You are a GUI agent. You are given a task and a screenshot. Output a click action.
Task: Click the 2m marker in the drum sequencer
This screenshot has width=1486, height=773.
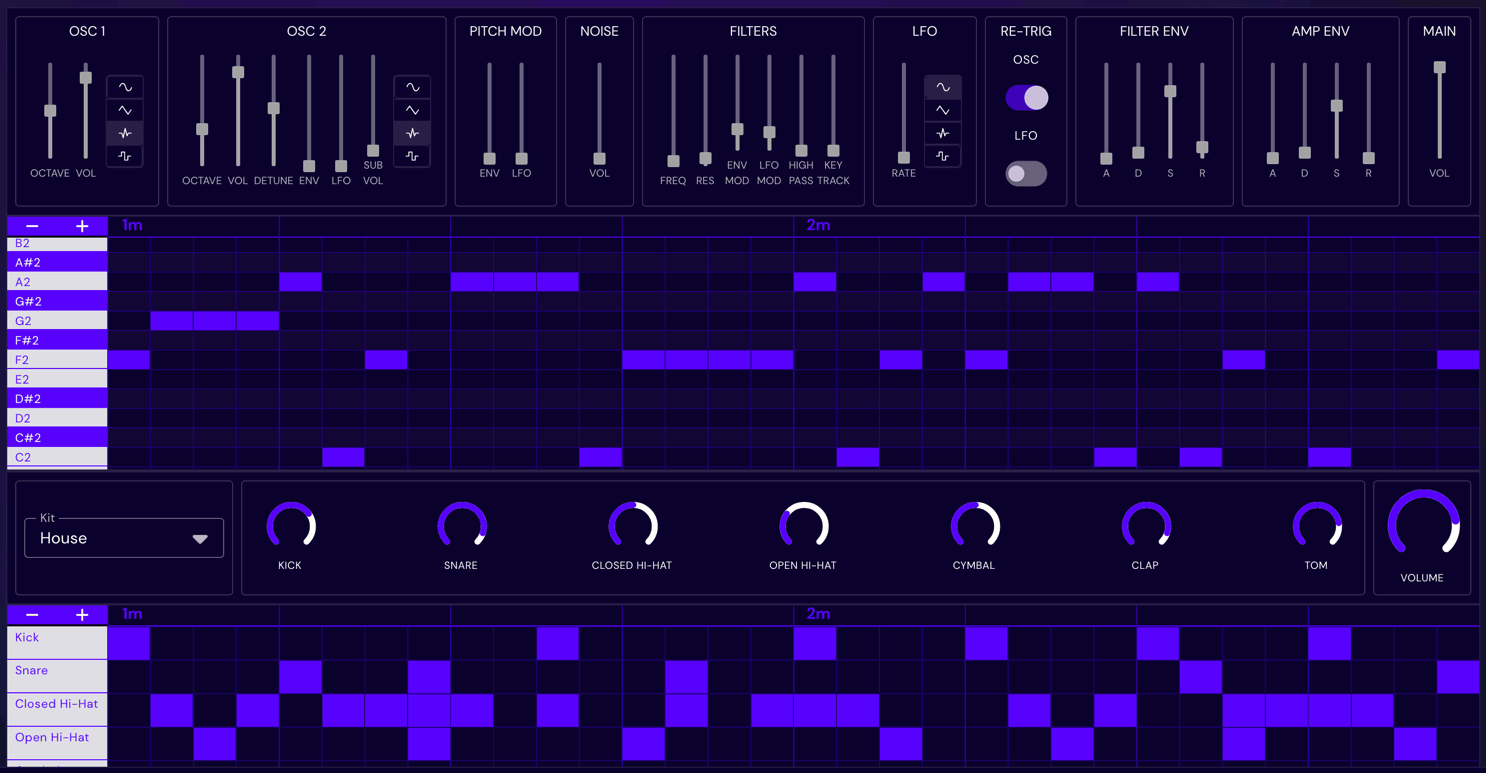coord(818,614)
